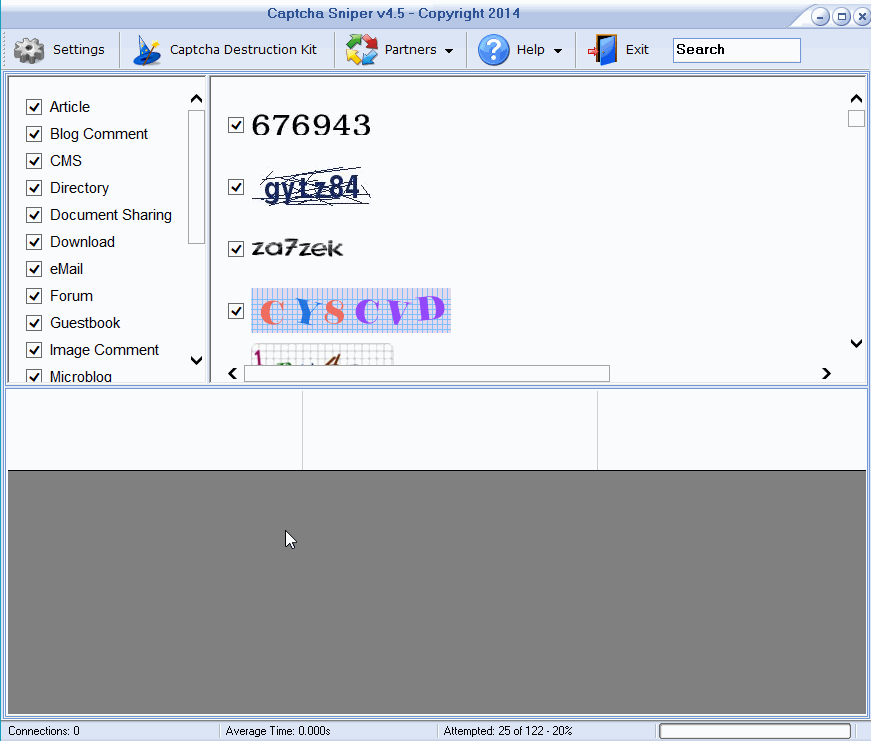The height and width of the screenshot is (741, 871).
Task: Click inside the Search input field
Action: 736,50
